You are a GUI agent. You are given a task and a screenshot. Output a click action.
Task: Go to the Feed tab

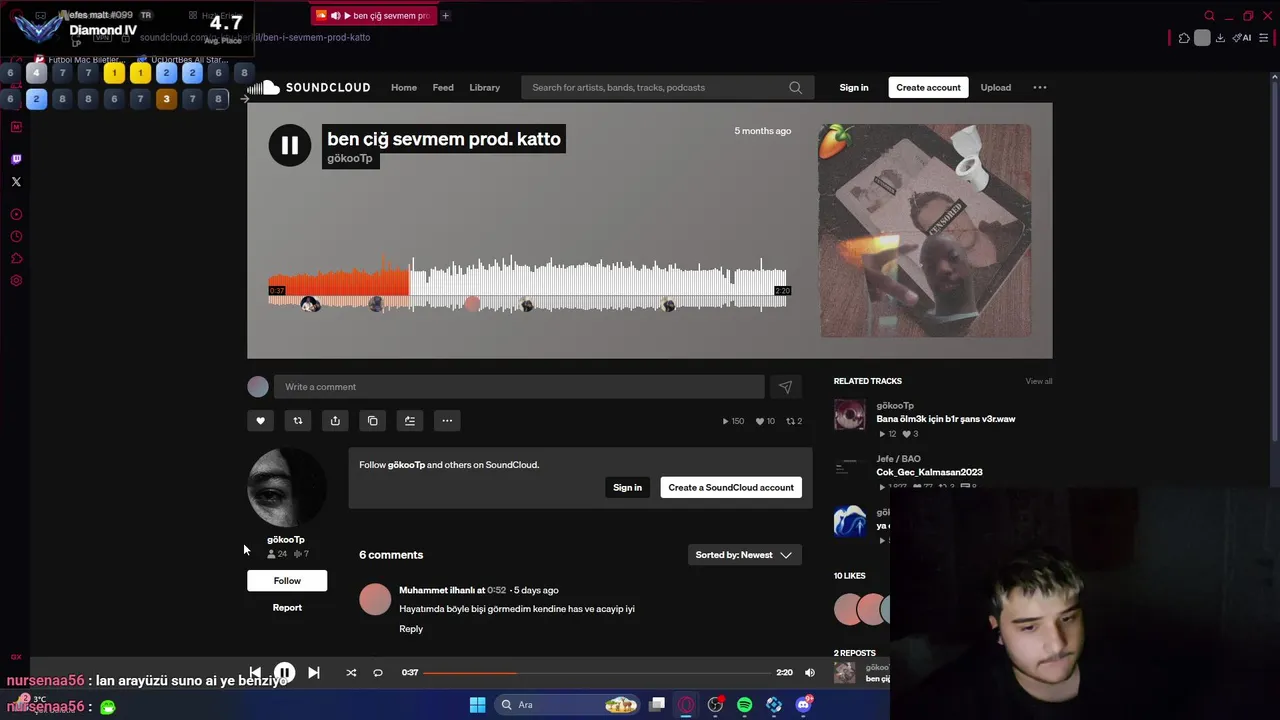coord(443,88)
